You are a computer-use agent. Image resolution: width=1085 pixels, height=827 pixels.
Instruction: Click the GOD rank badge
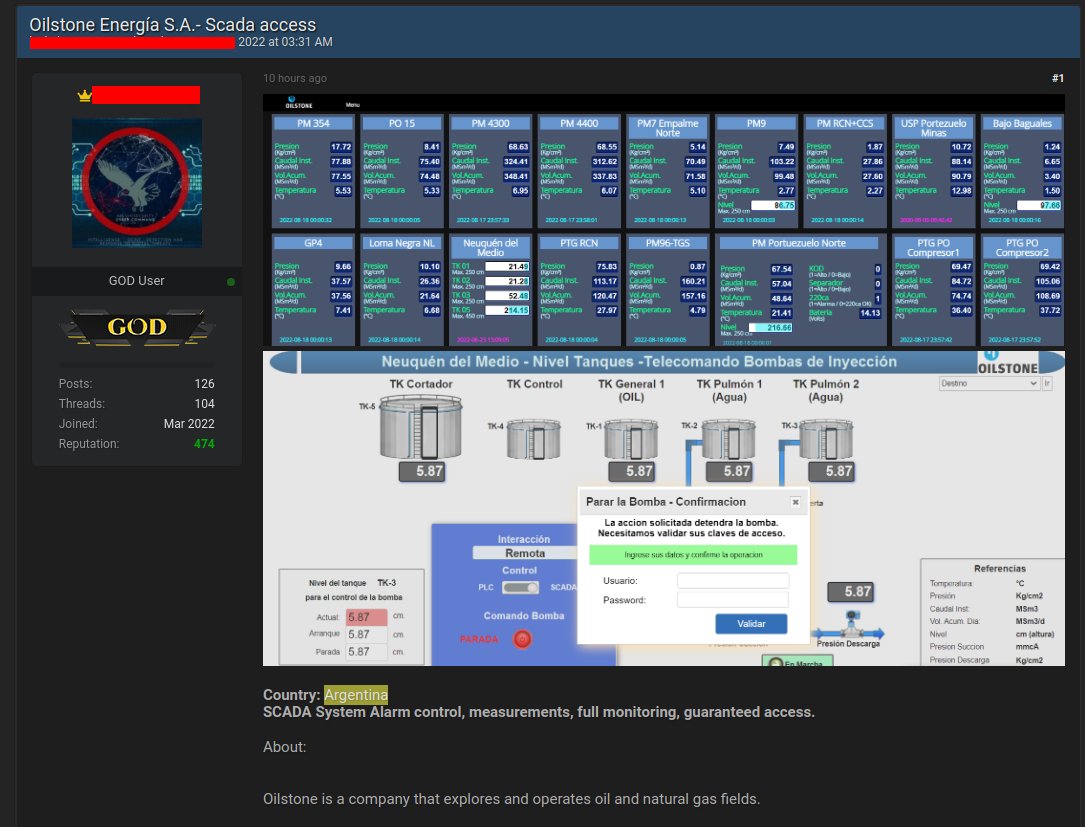137,327
